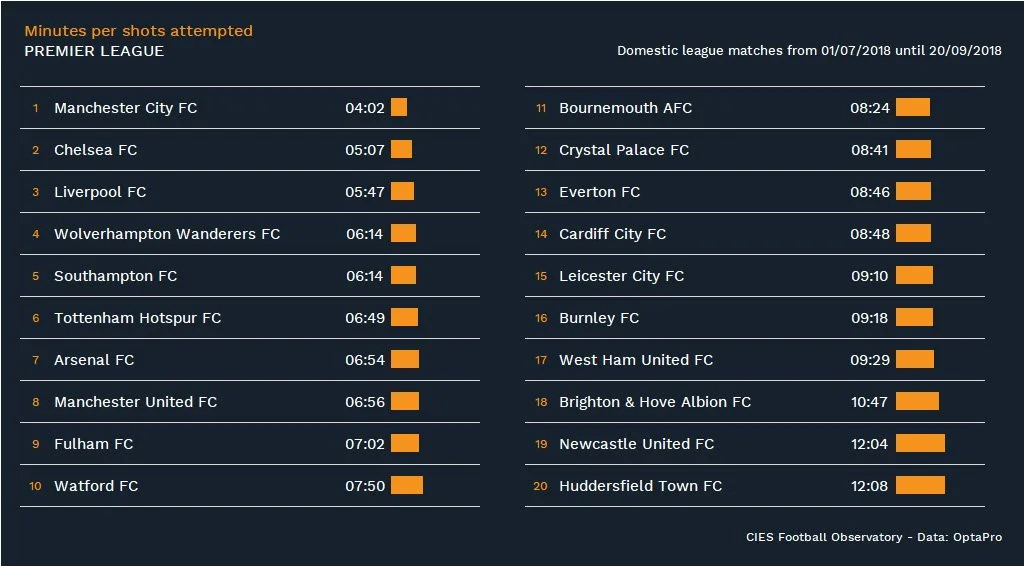Click the Crystal Palace FC entry
The width and height of the screenshot is (1024, 566).
click(x=624, y=150)
